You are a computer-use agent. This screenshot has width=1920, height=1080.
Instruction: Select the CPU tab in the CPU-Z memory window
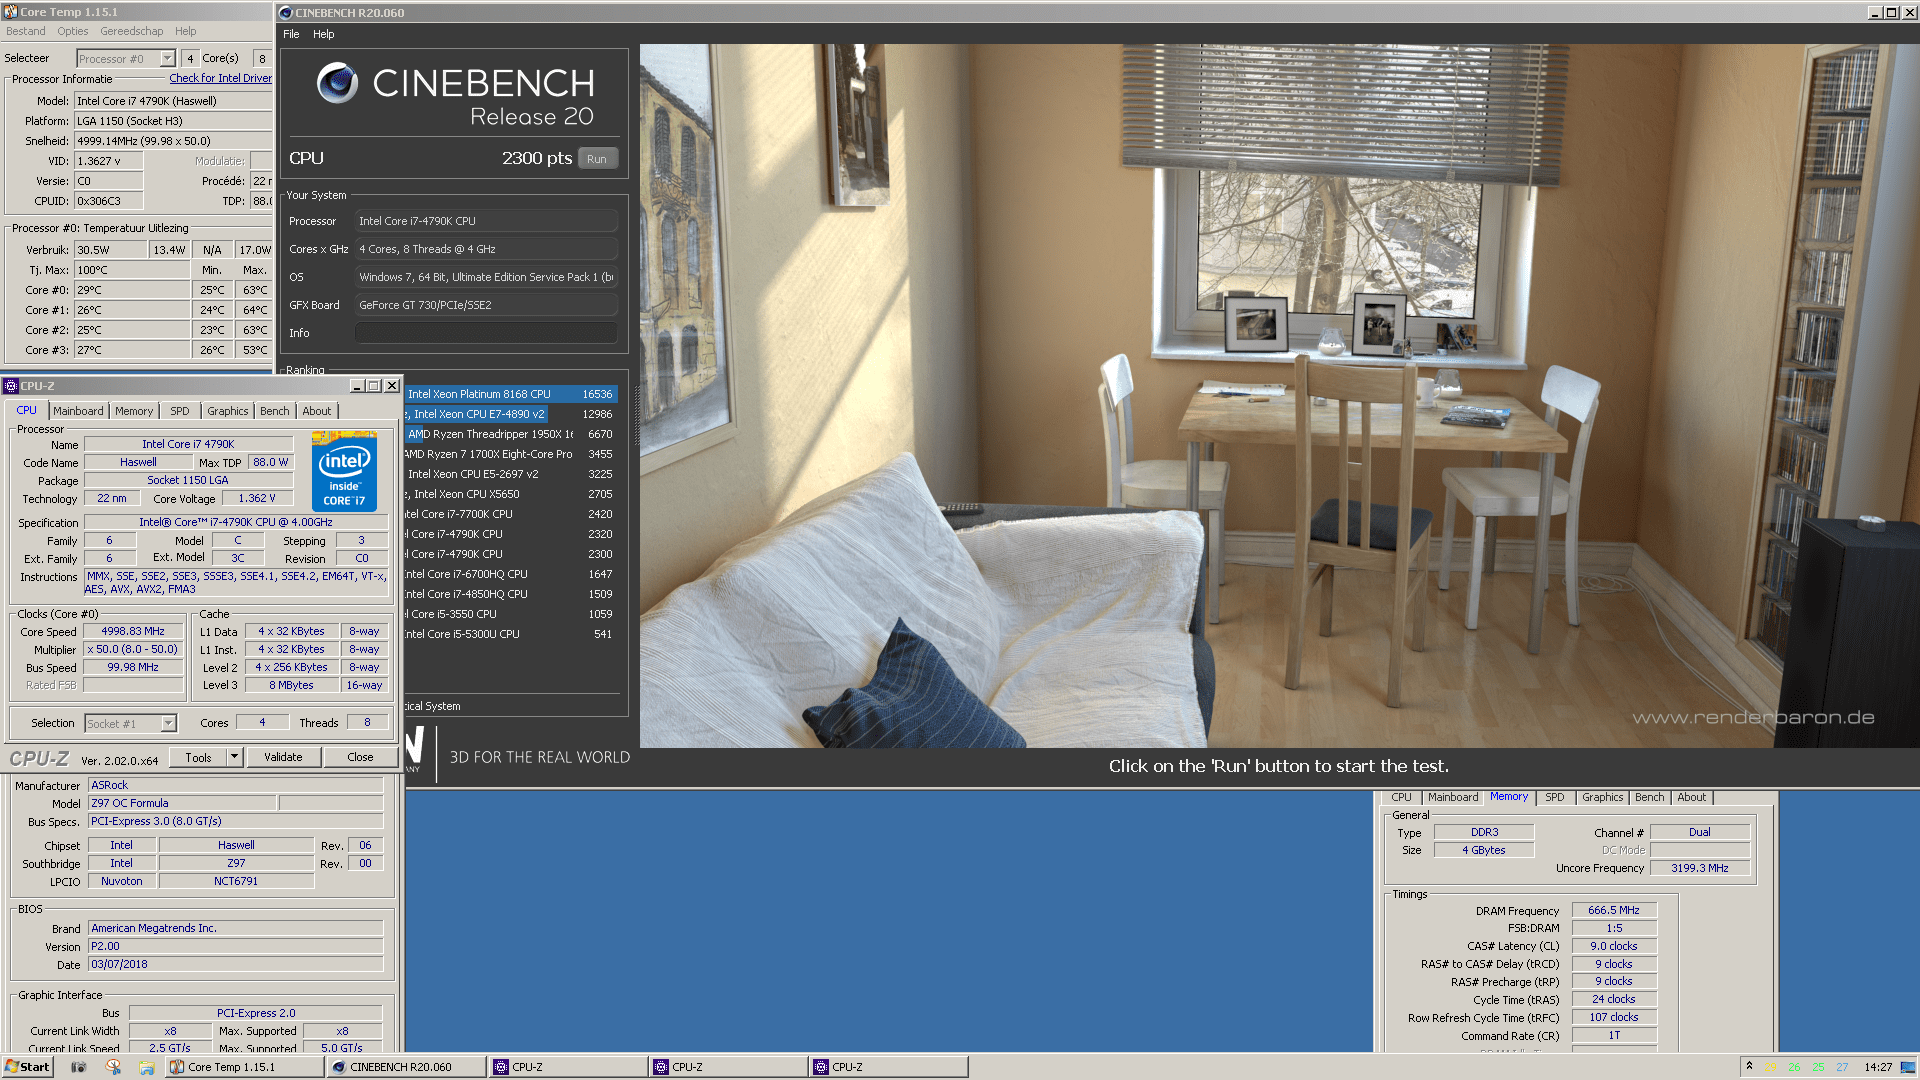[1401, 797]
